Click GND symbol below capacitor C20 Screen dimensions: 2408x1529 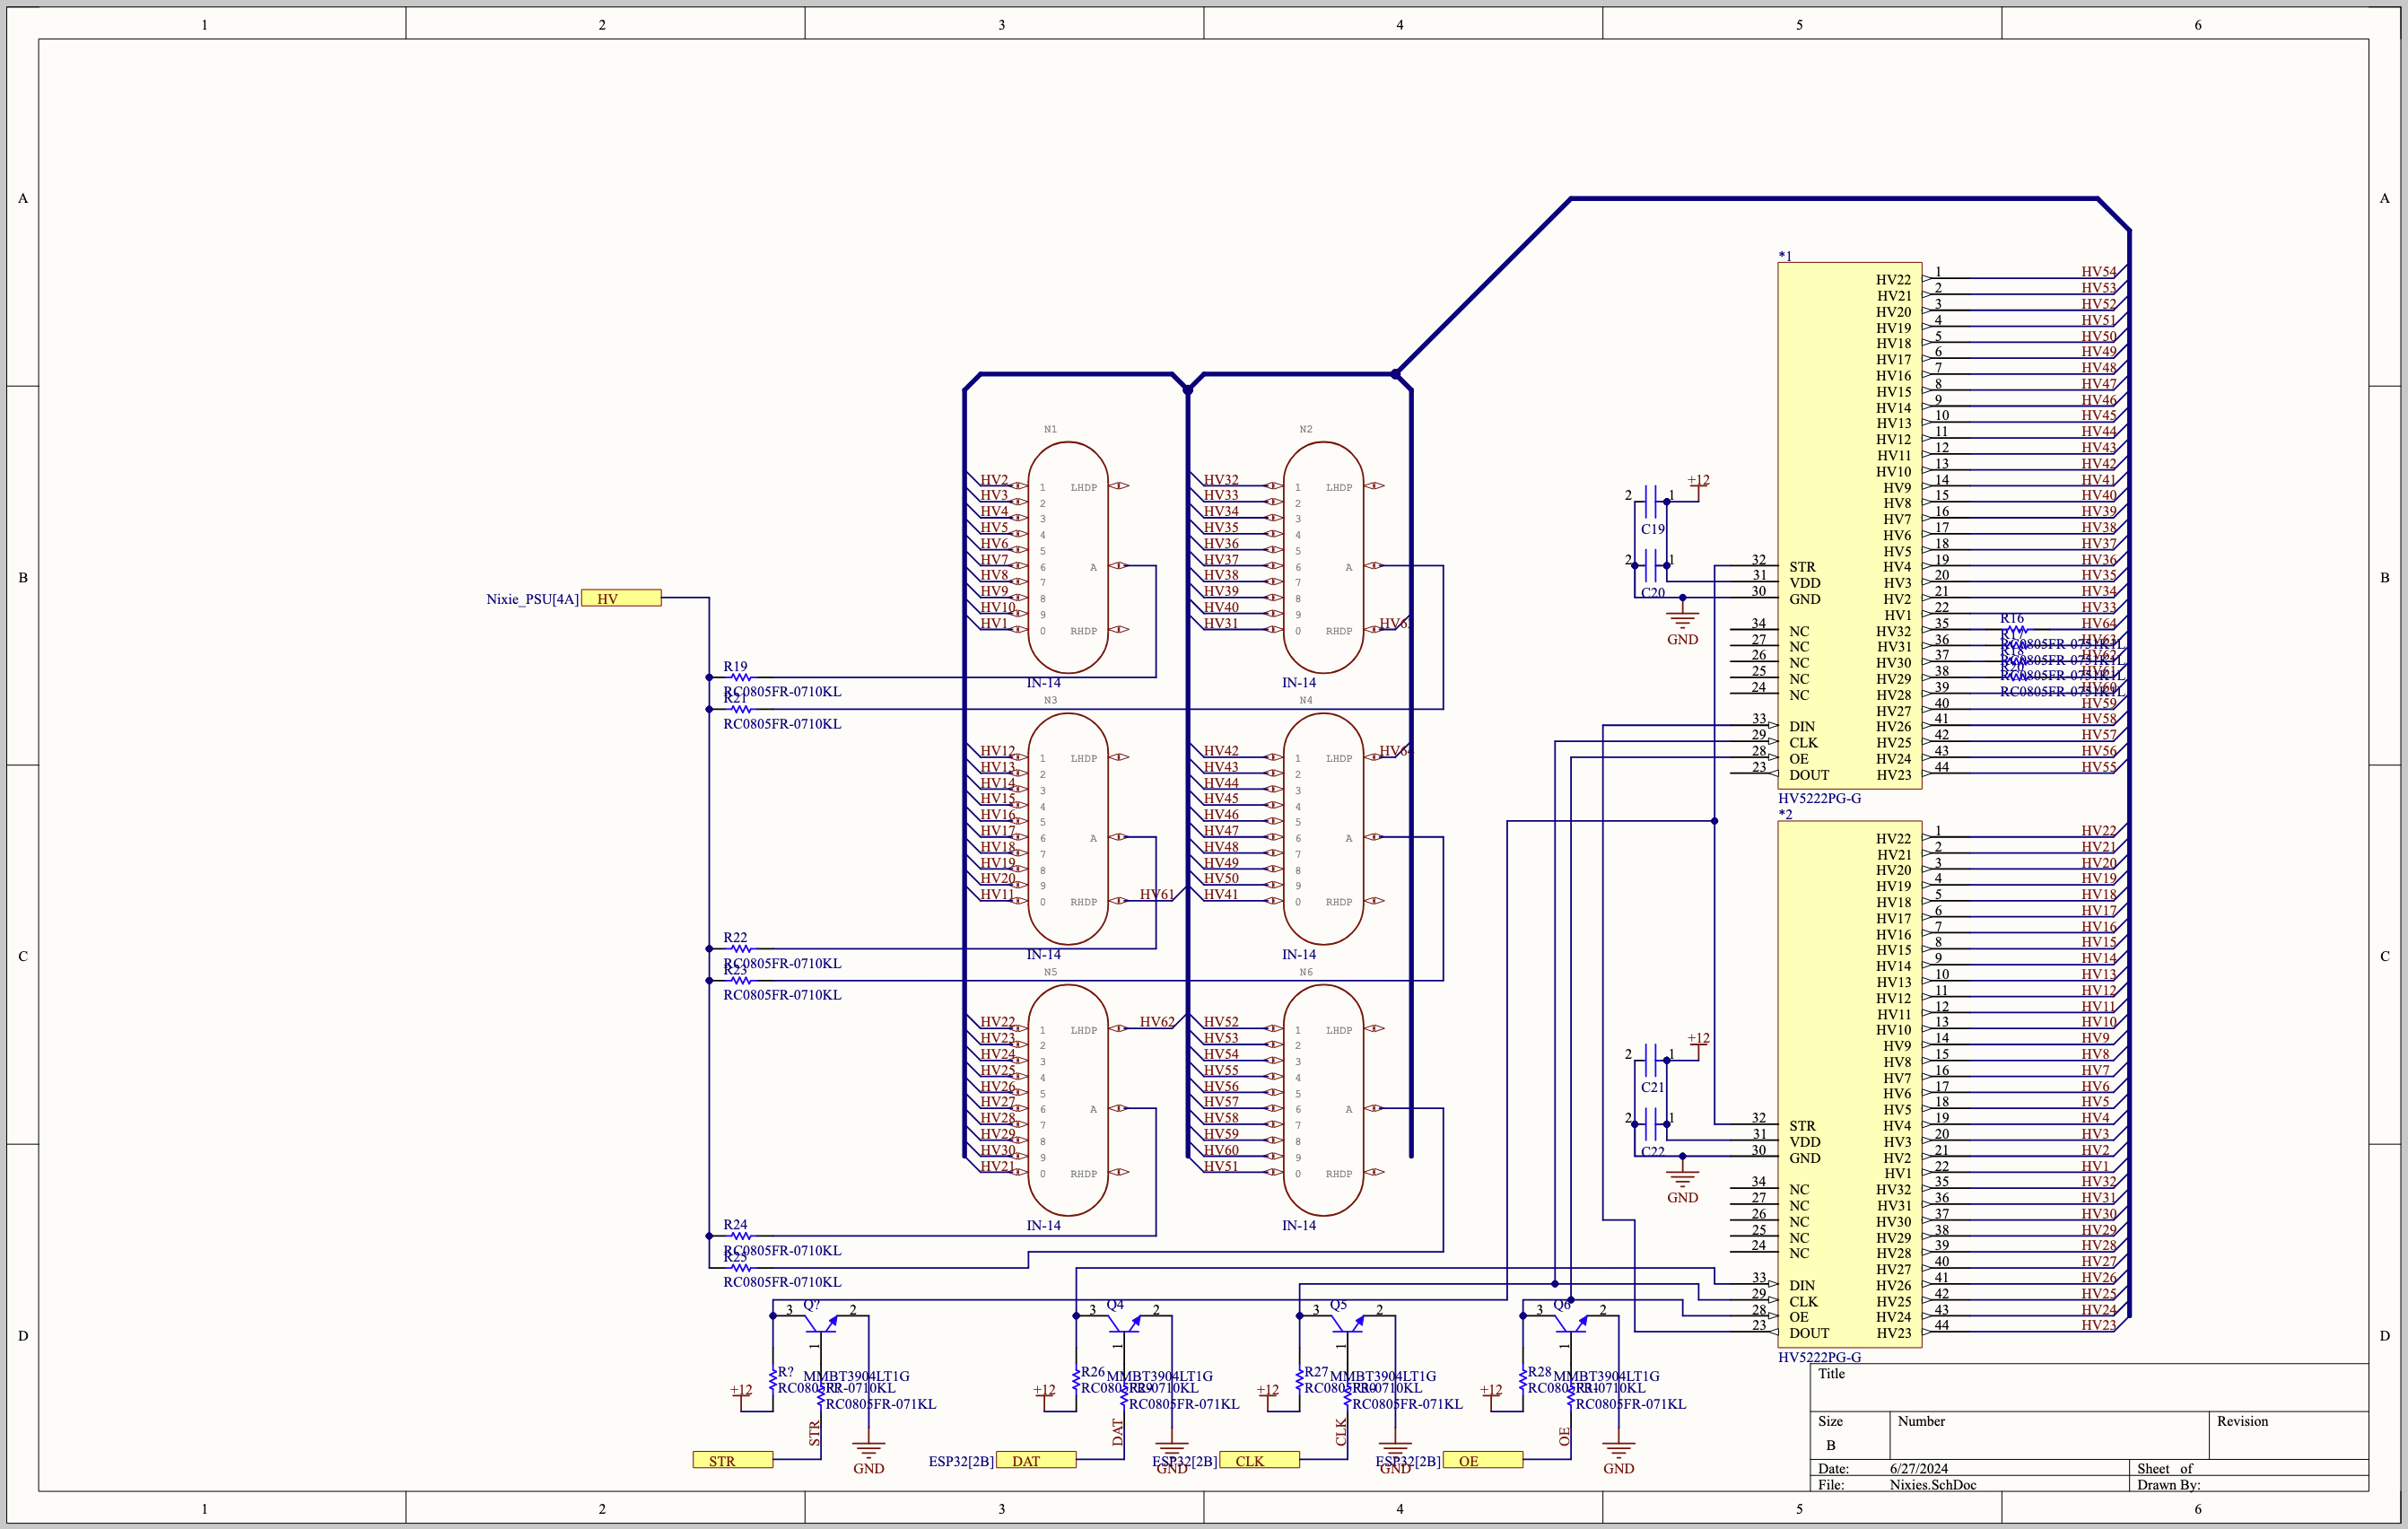1682,622
